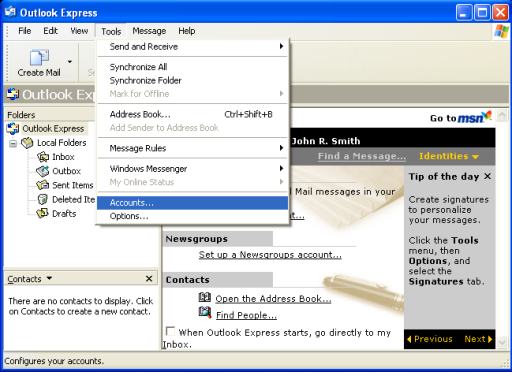Click the Local Folders icon

pyautogui.click(x=27, y=143)
